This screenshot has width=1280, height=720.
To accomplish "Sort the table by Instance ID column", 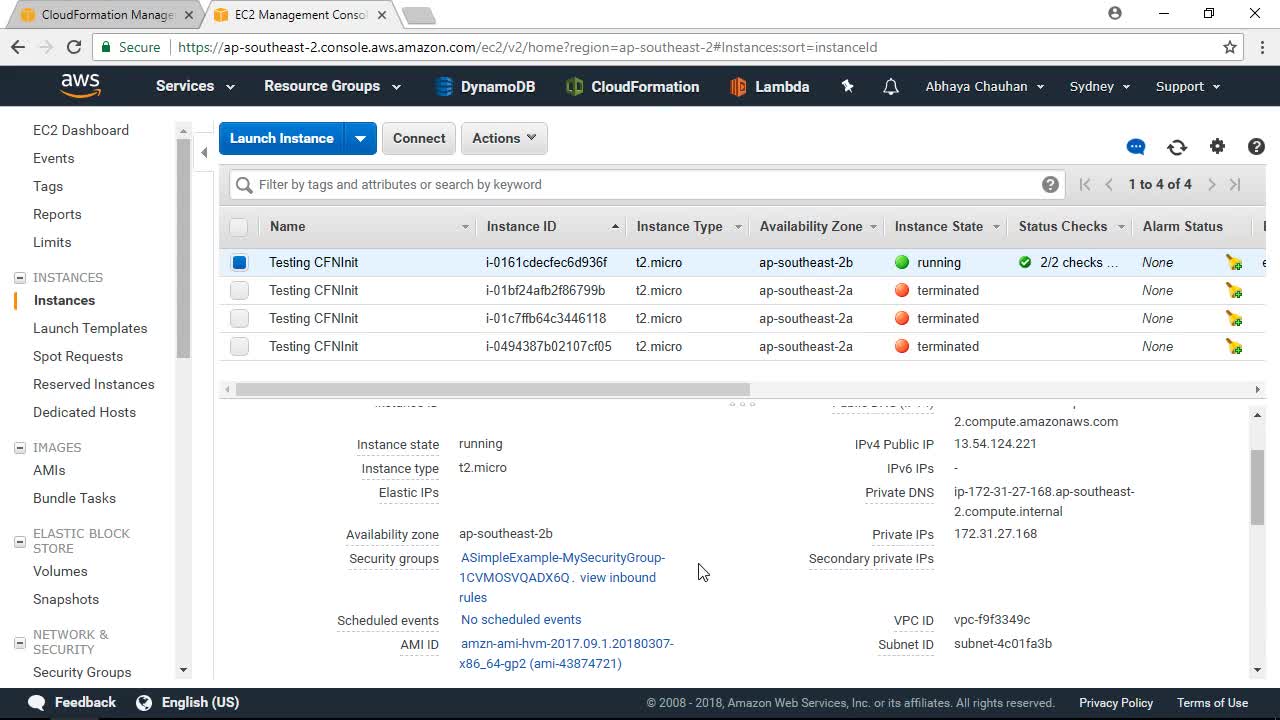I will tap(552, 227).
